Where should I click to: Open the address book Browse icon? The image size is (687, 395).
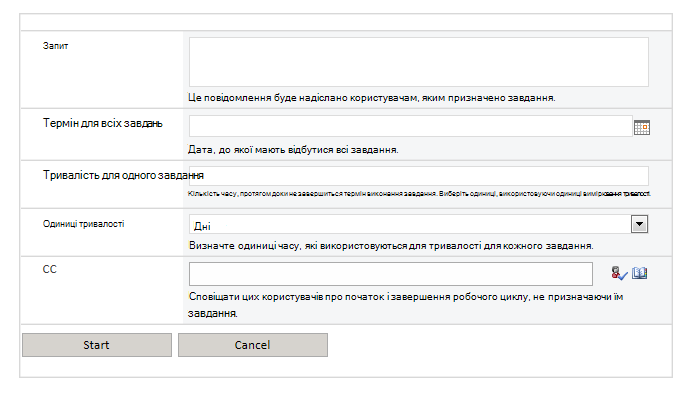pyautogui.click(x=639, y=273)
